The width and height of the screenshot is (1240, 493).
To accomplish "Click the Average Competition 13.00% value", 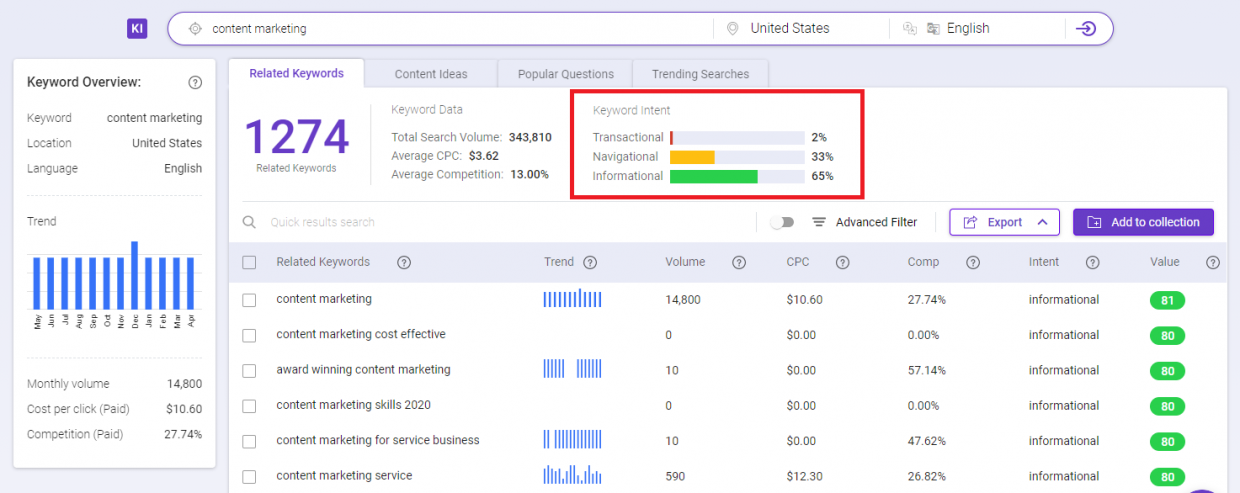I will (x=528, y=175).
